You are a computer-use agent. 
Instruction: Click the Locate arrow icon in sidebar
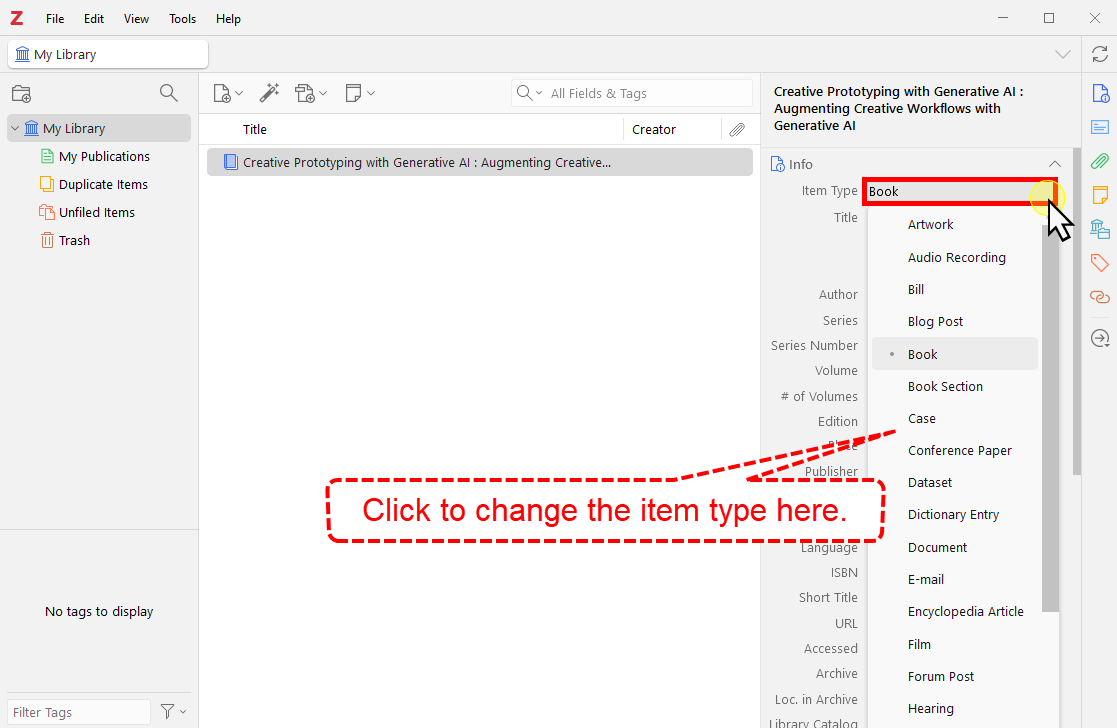pos(1099,339)
